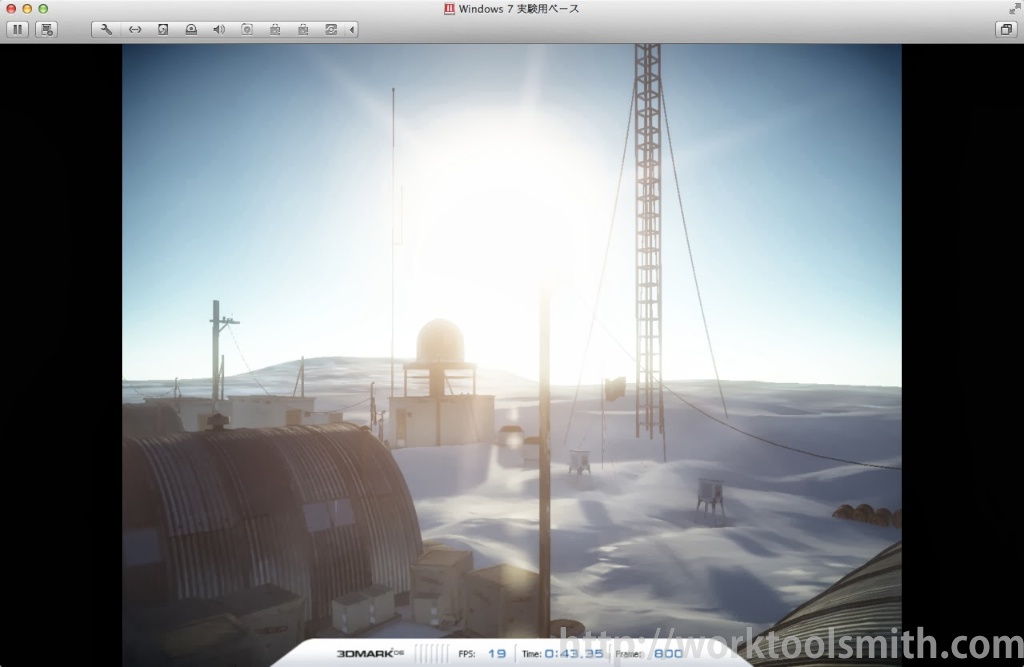Click the Frame counter 800
This screenshot has width=1024, height=667.
click(x=668, y=653)
